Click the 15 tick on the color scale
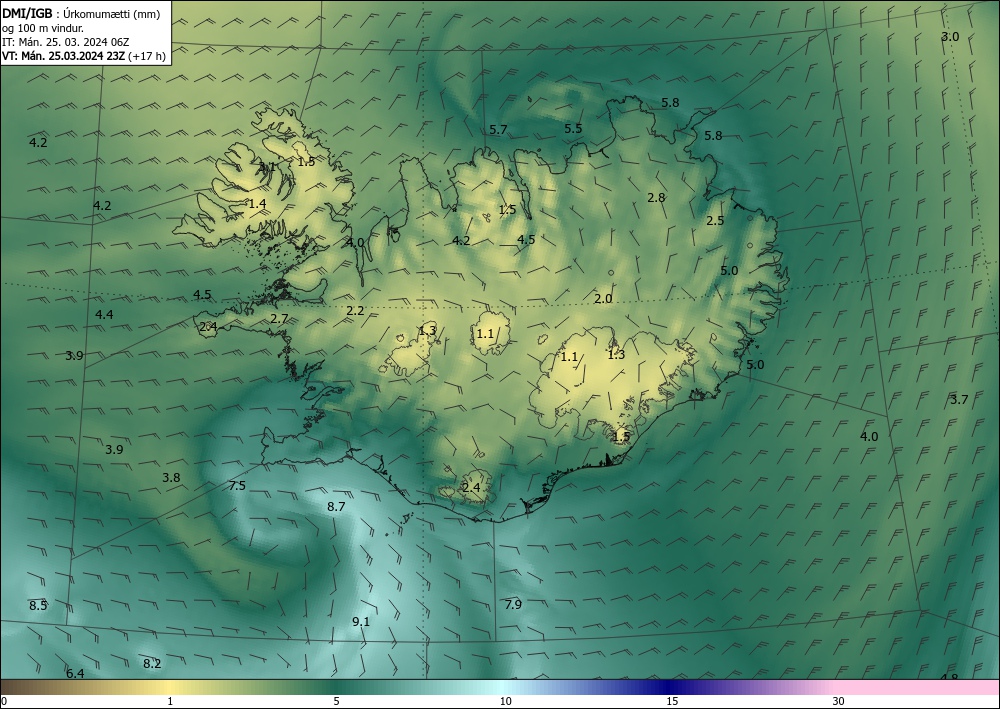This screenshot has width=1000, height=709. tap(672, 702)
